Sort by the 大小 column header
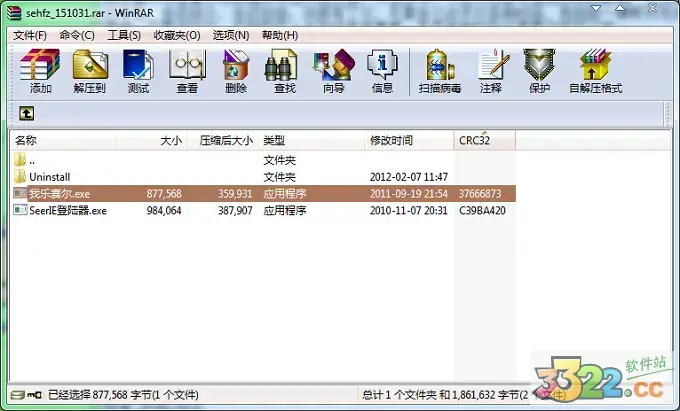 (151, 140)
